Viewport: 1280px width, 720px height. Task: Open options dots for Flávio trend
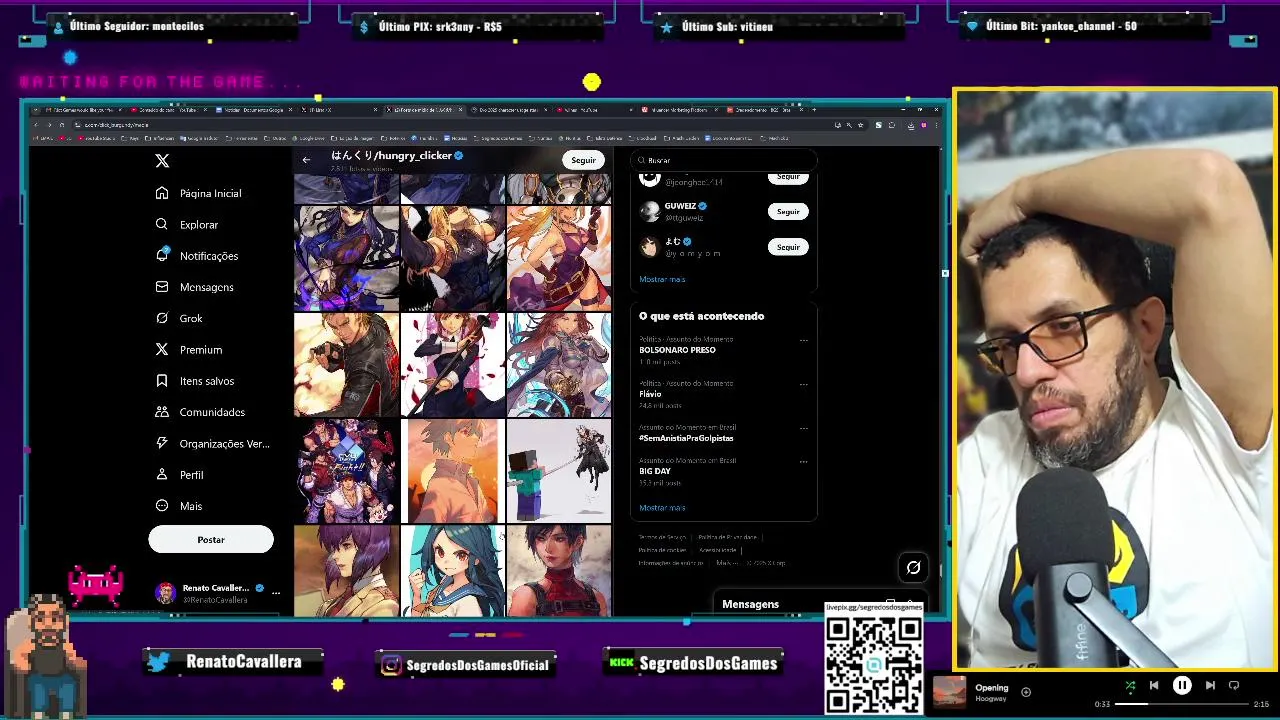pos(803,384)
